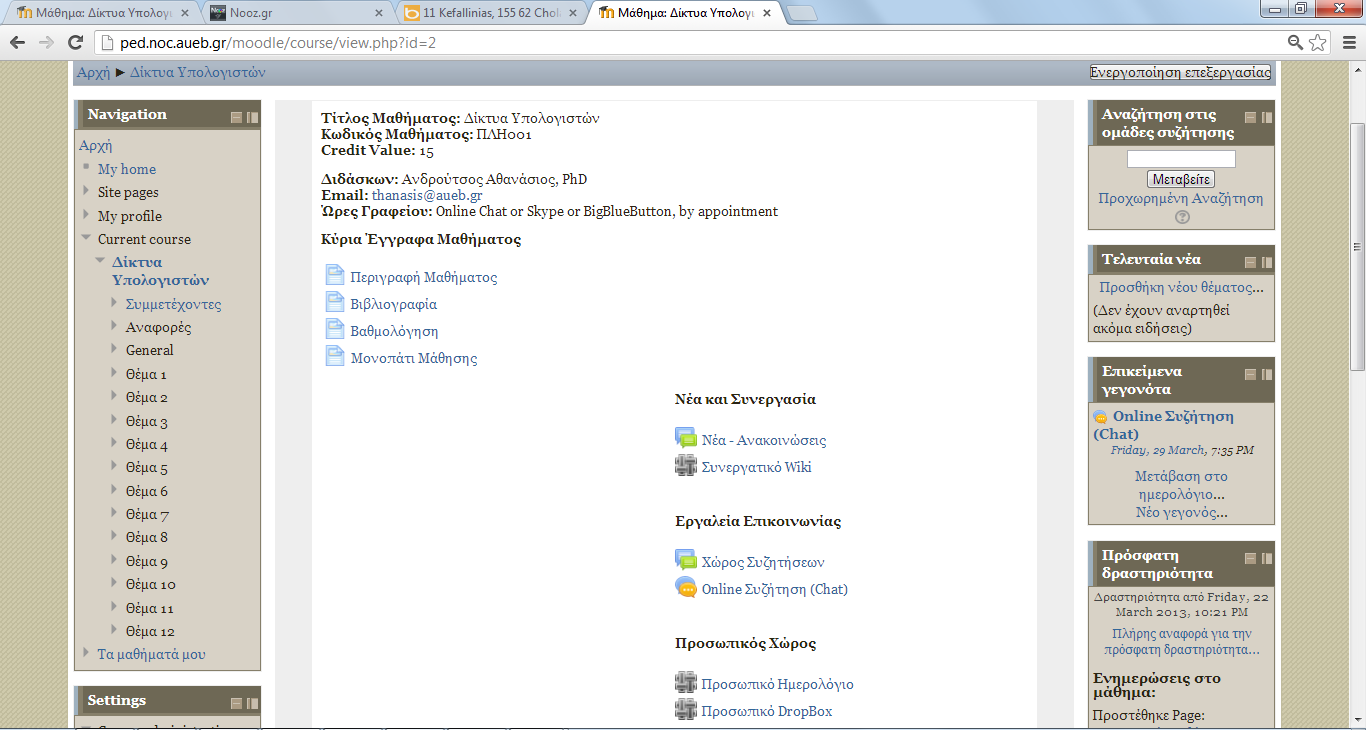Open the Online Συζήτηση (Chat) upcoming event
The width and height of the screenshot is (1366, 730).
pyautogui.click(x=1164, y=425)
